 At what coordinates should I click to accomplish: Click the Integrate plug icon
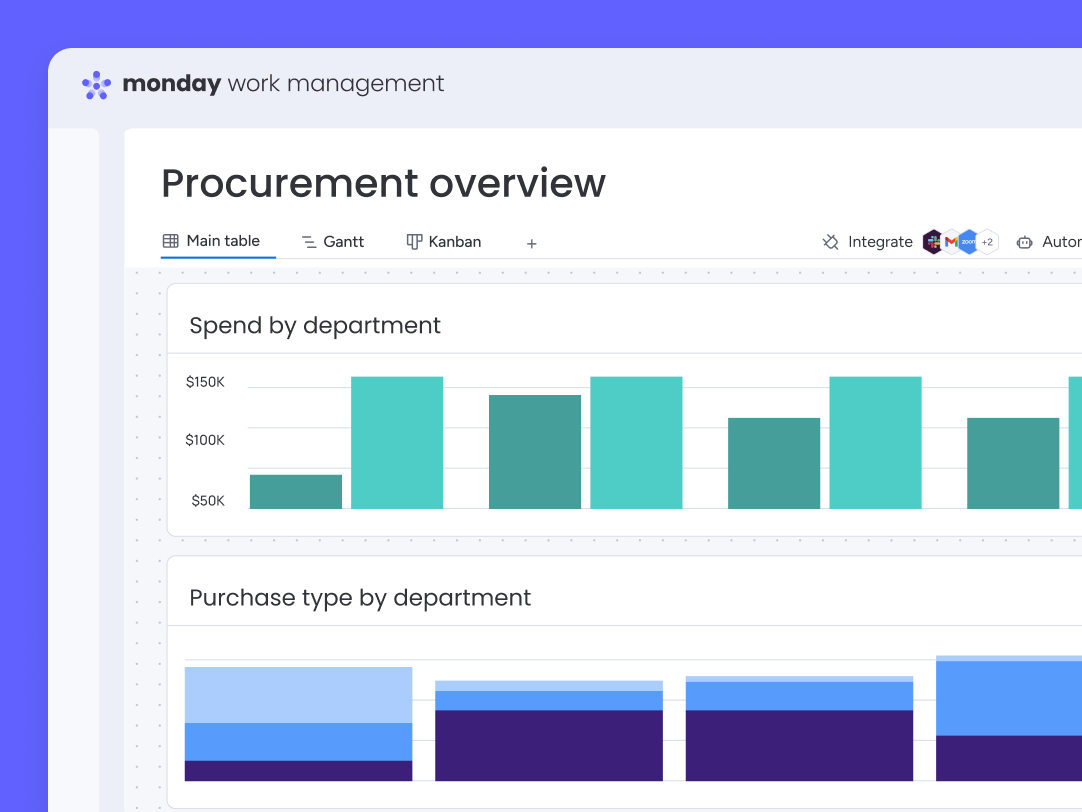pyautogui.click(x=831, y=241)
